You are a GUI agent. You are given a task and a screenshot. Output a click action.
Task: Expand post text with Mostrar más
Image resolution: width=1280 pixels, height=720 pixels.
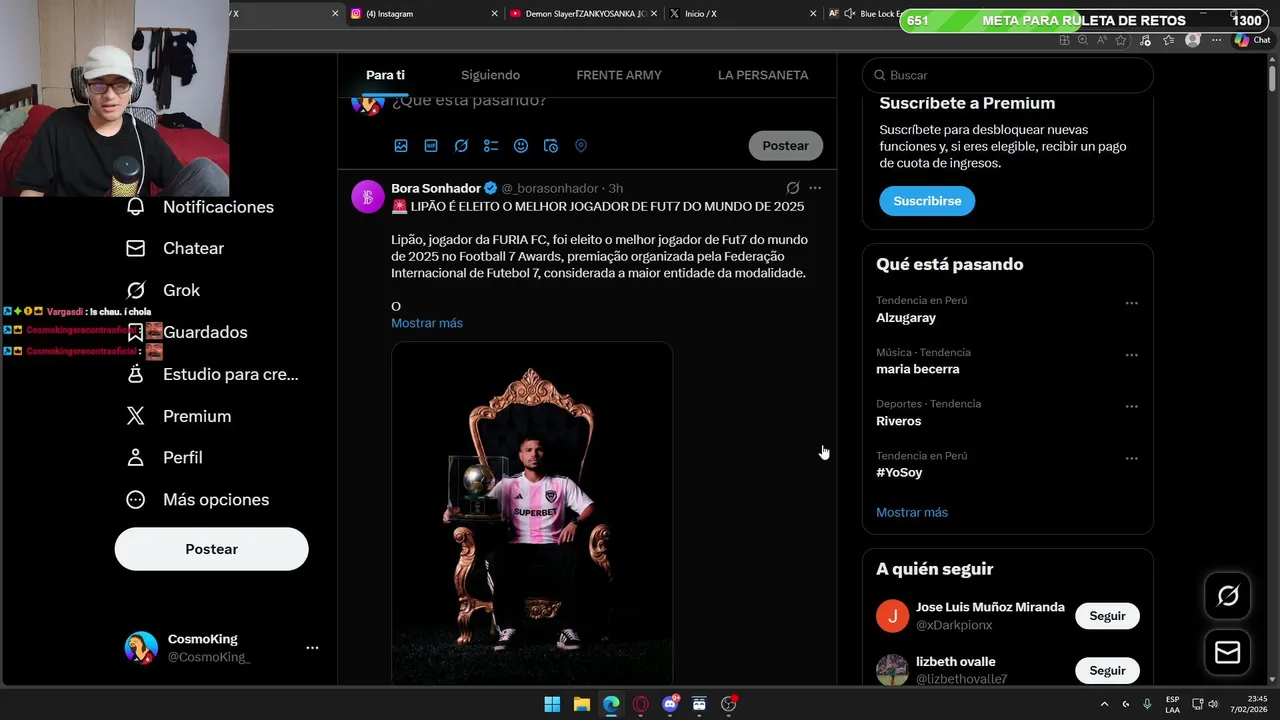(427, 323)
